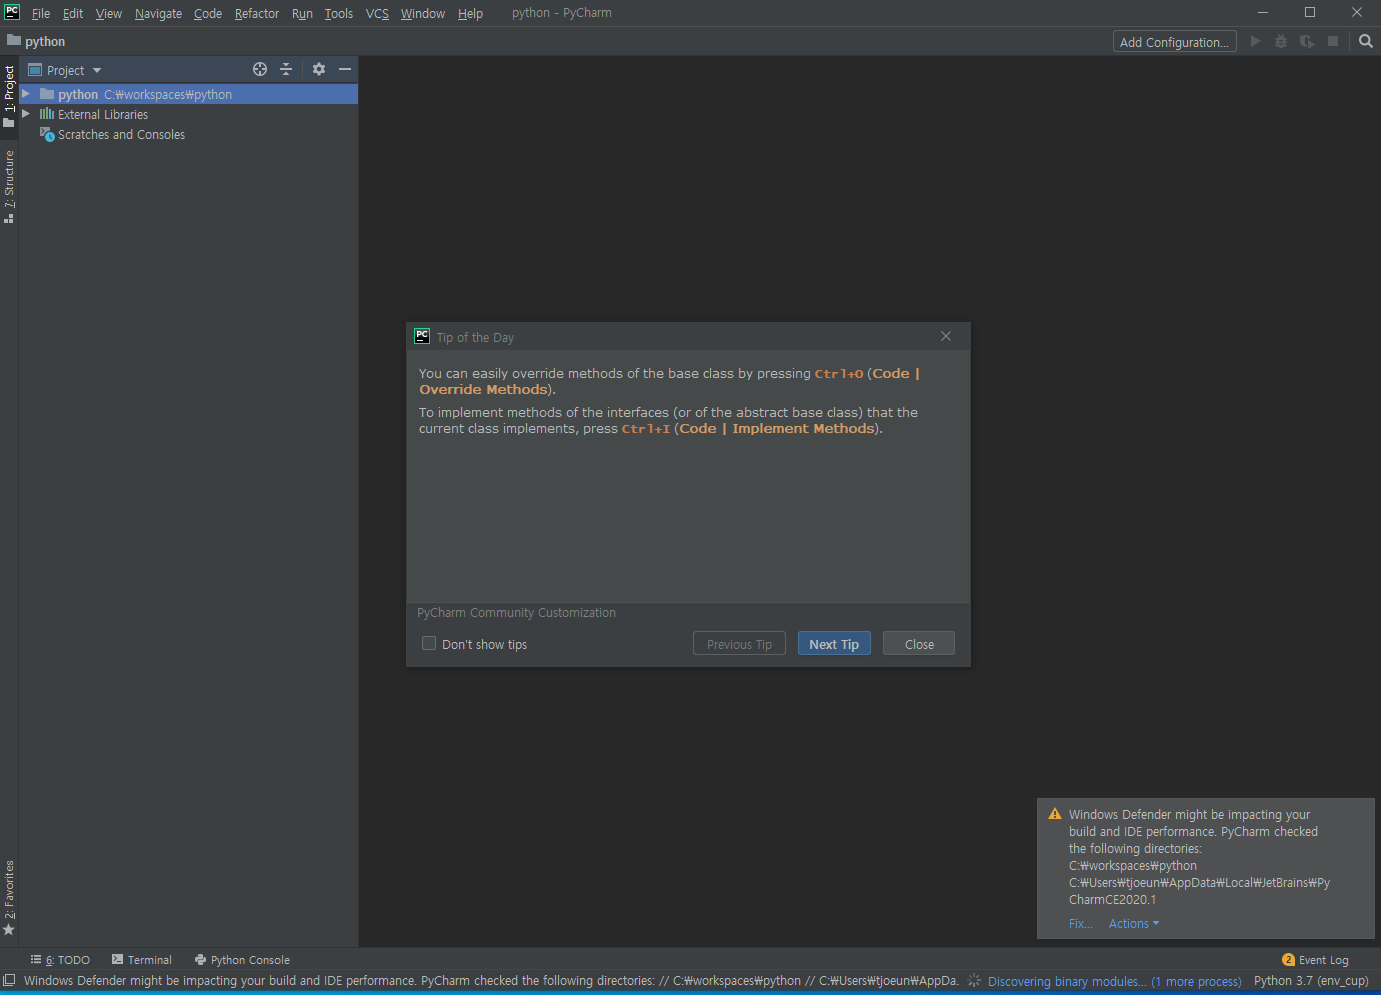Screen dimensions: 1381x995
Task: Click the Stop square icon
Action: pyautogui.click(x=1333, y=41)
